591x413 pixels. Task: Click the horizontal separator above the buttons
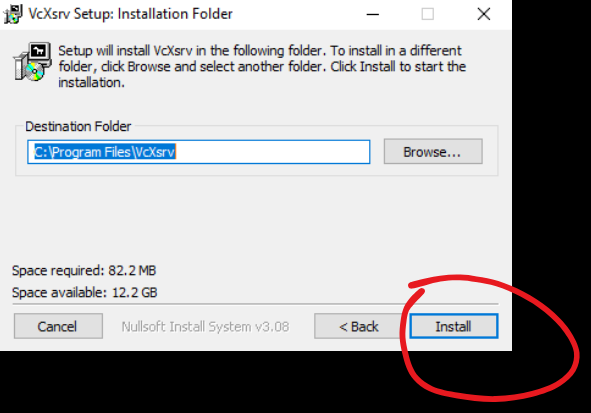255,304
